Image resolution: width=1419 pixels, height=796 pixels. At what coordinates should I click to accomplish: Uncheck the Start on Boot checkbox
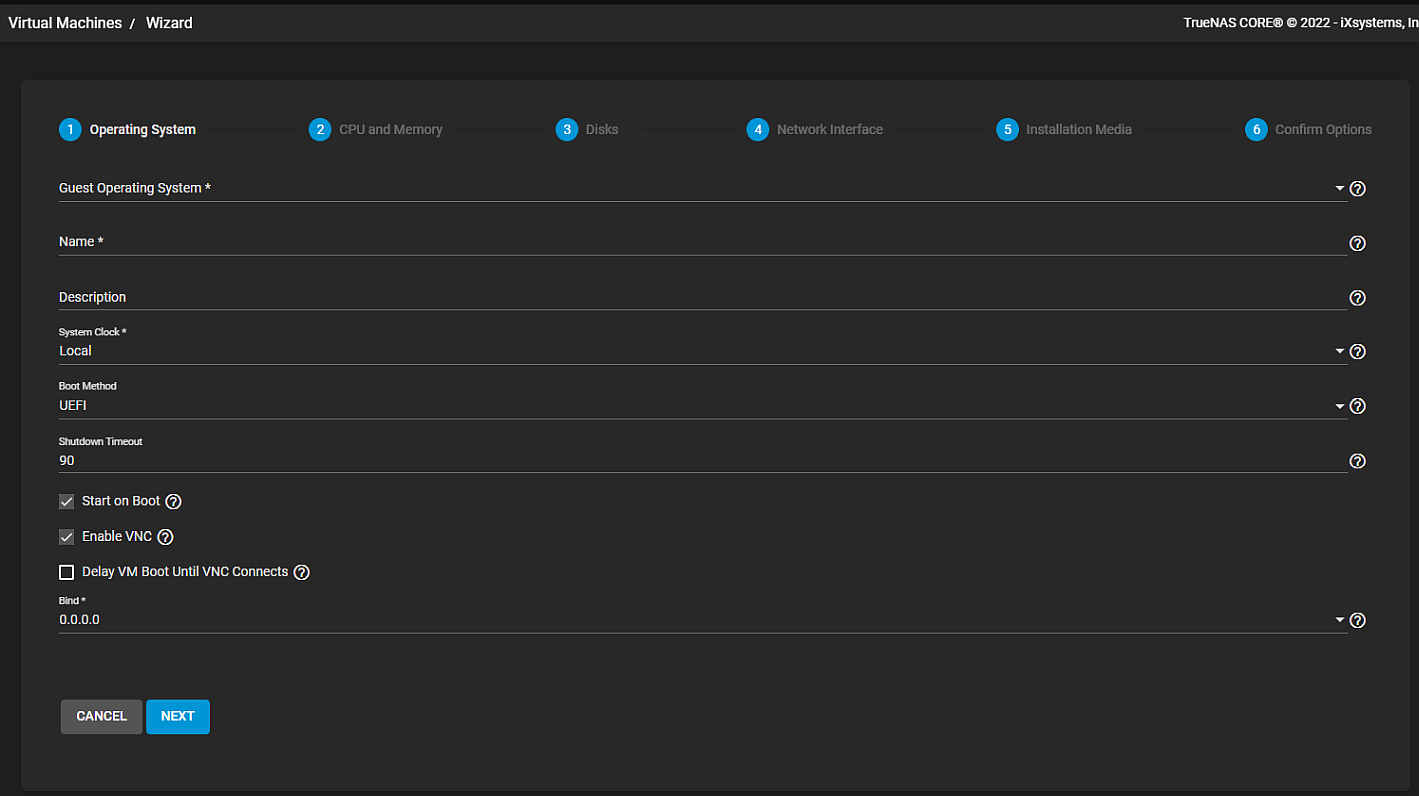pyautogui.click(x=67, y=502)
